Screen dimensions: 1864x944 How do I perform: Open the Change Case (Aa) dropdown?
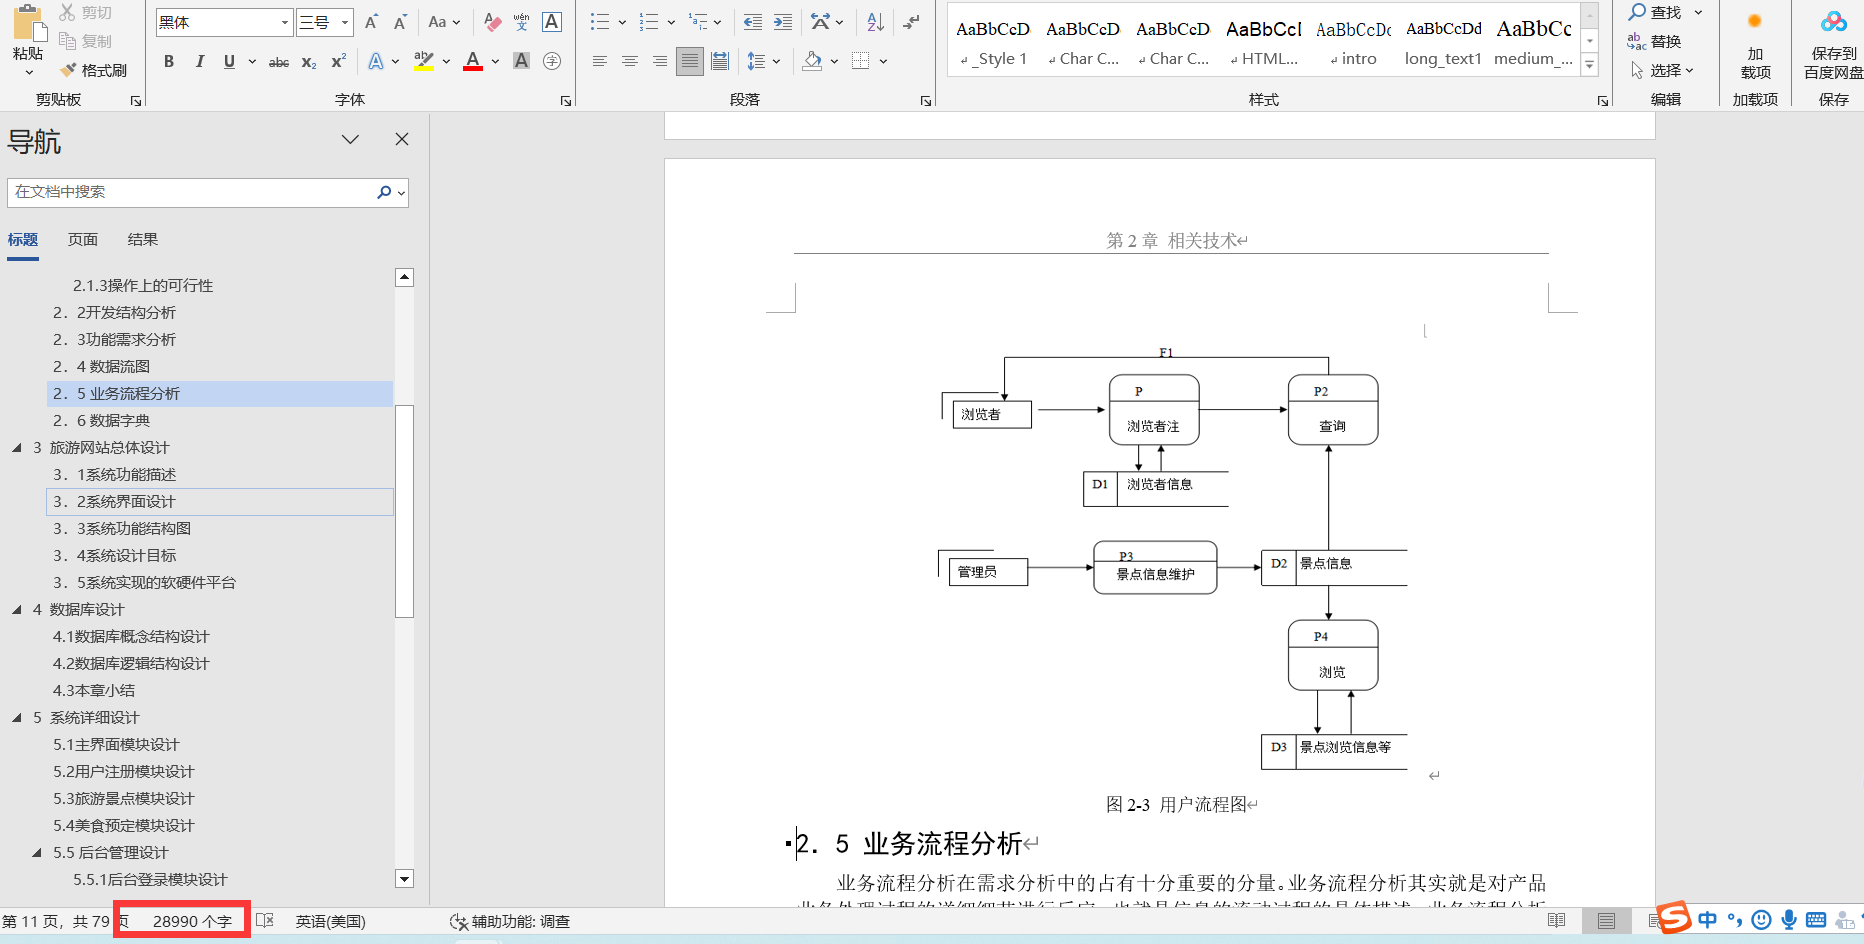coord(443,22)
